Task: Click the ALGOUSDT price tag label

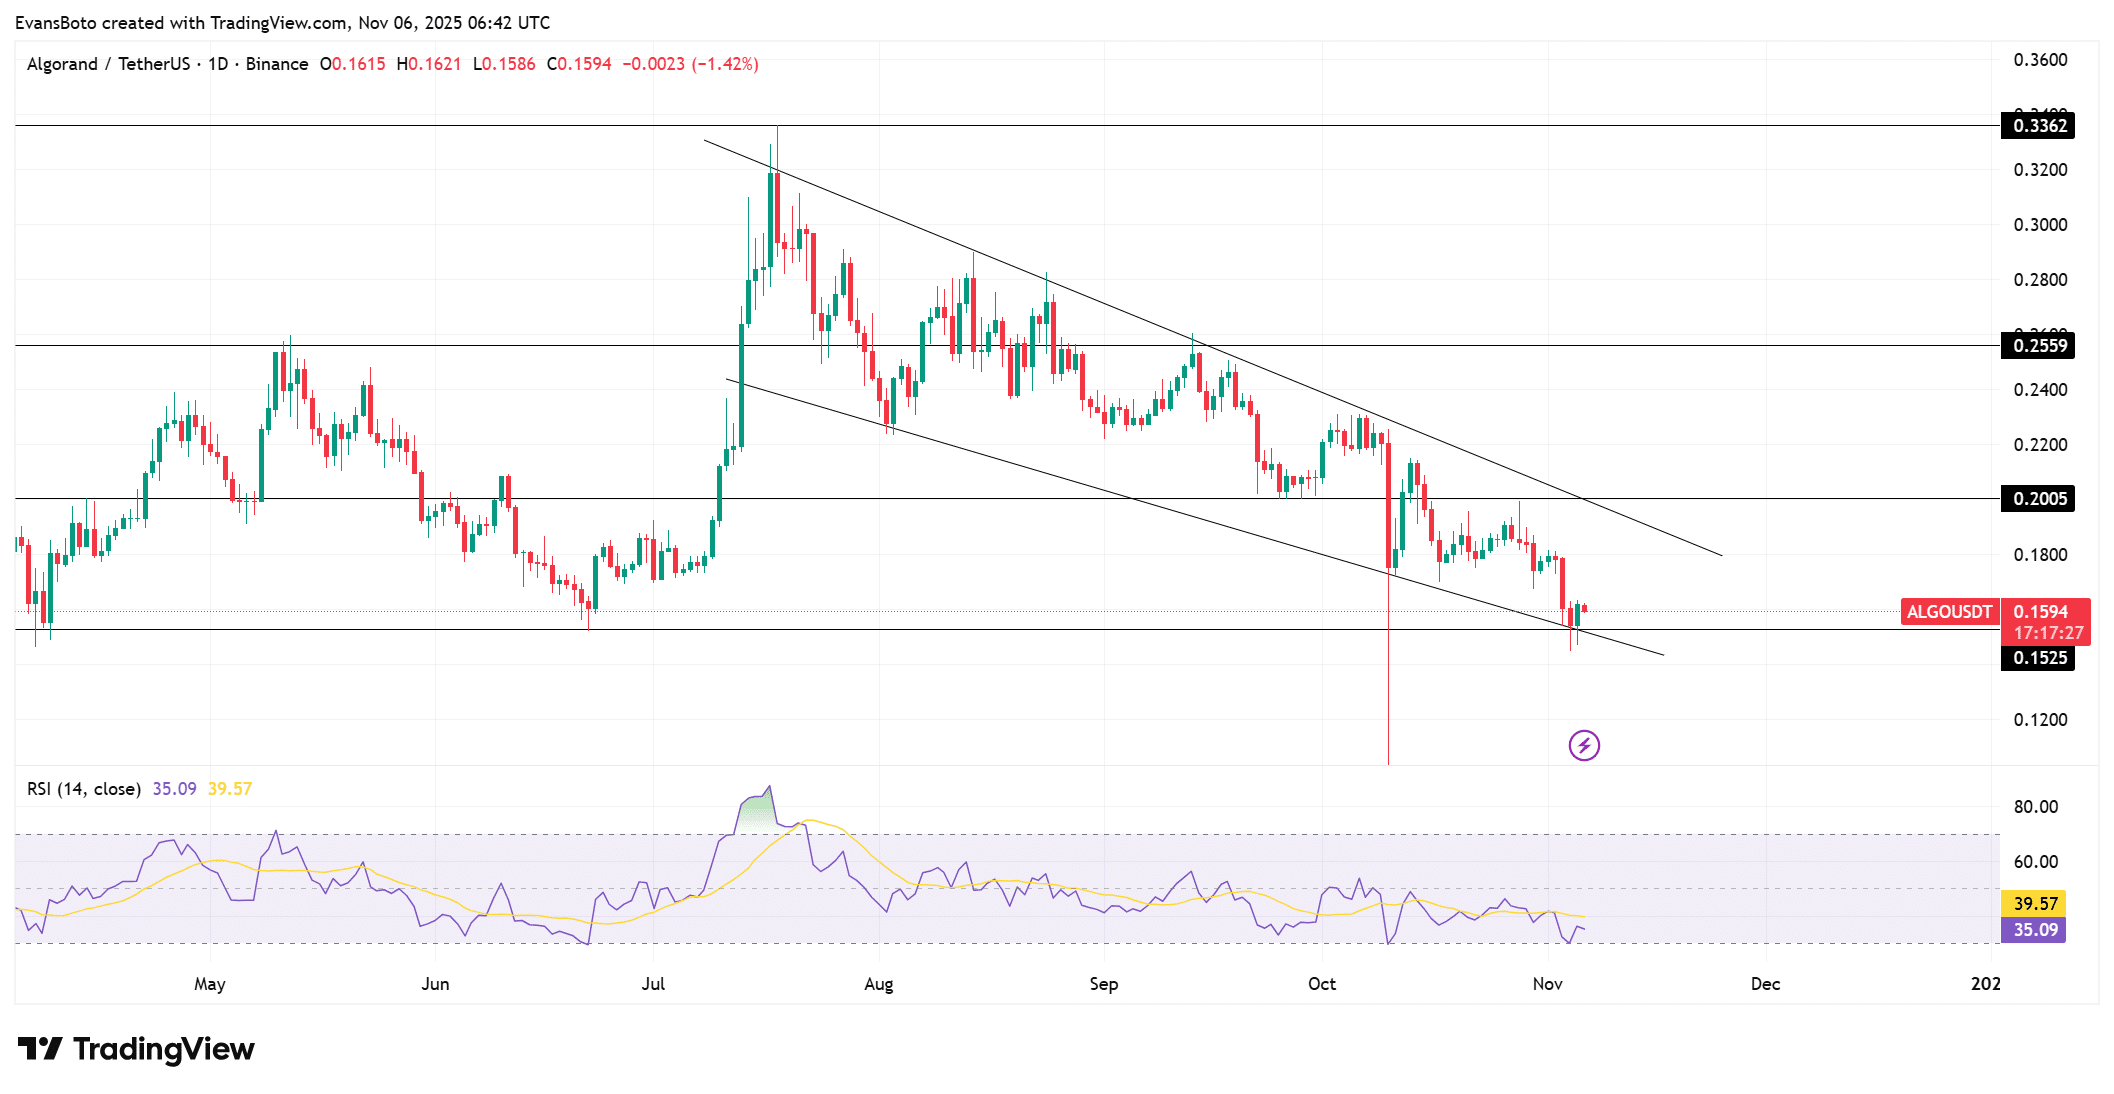Action: [1948, 612]
